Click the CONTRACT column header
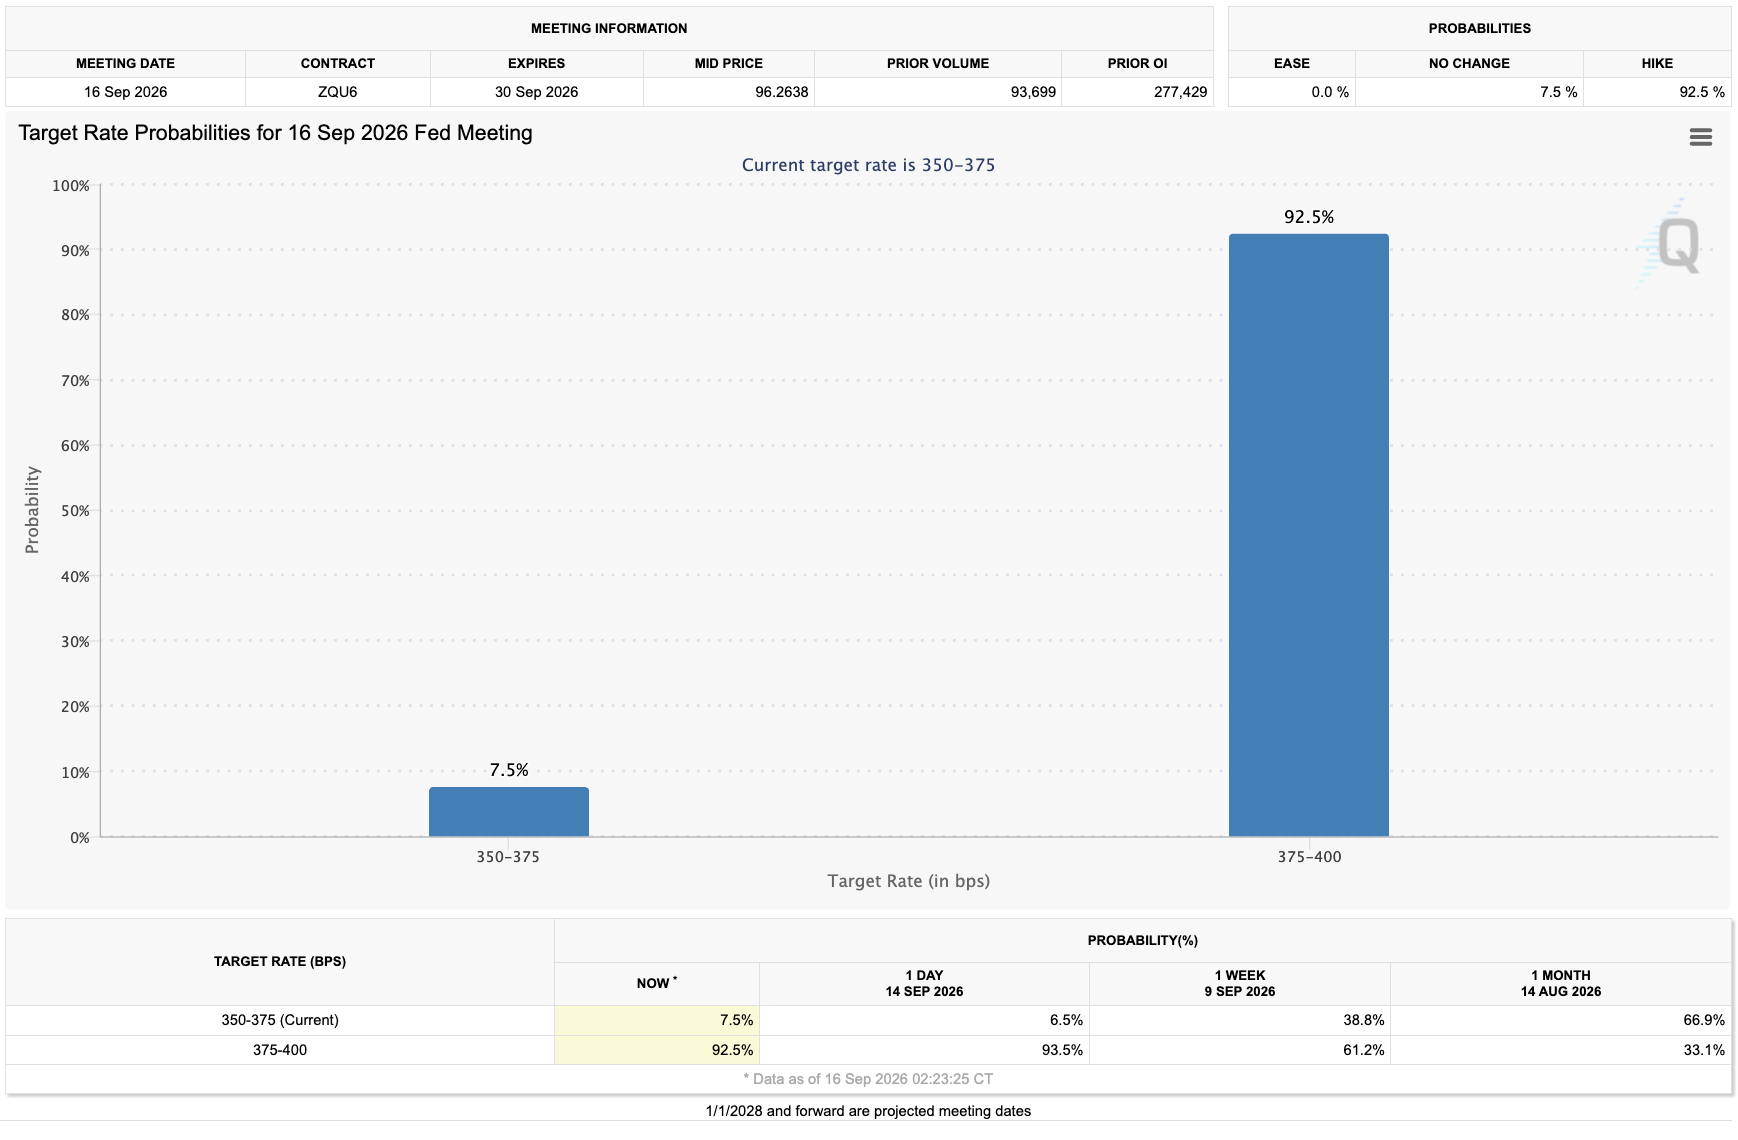 (x=337, y=63)
